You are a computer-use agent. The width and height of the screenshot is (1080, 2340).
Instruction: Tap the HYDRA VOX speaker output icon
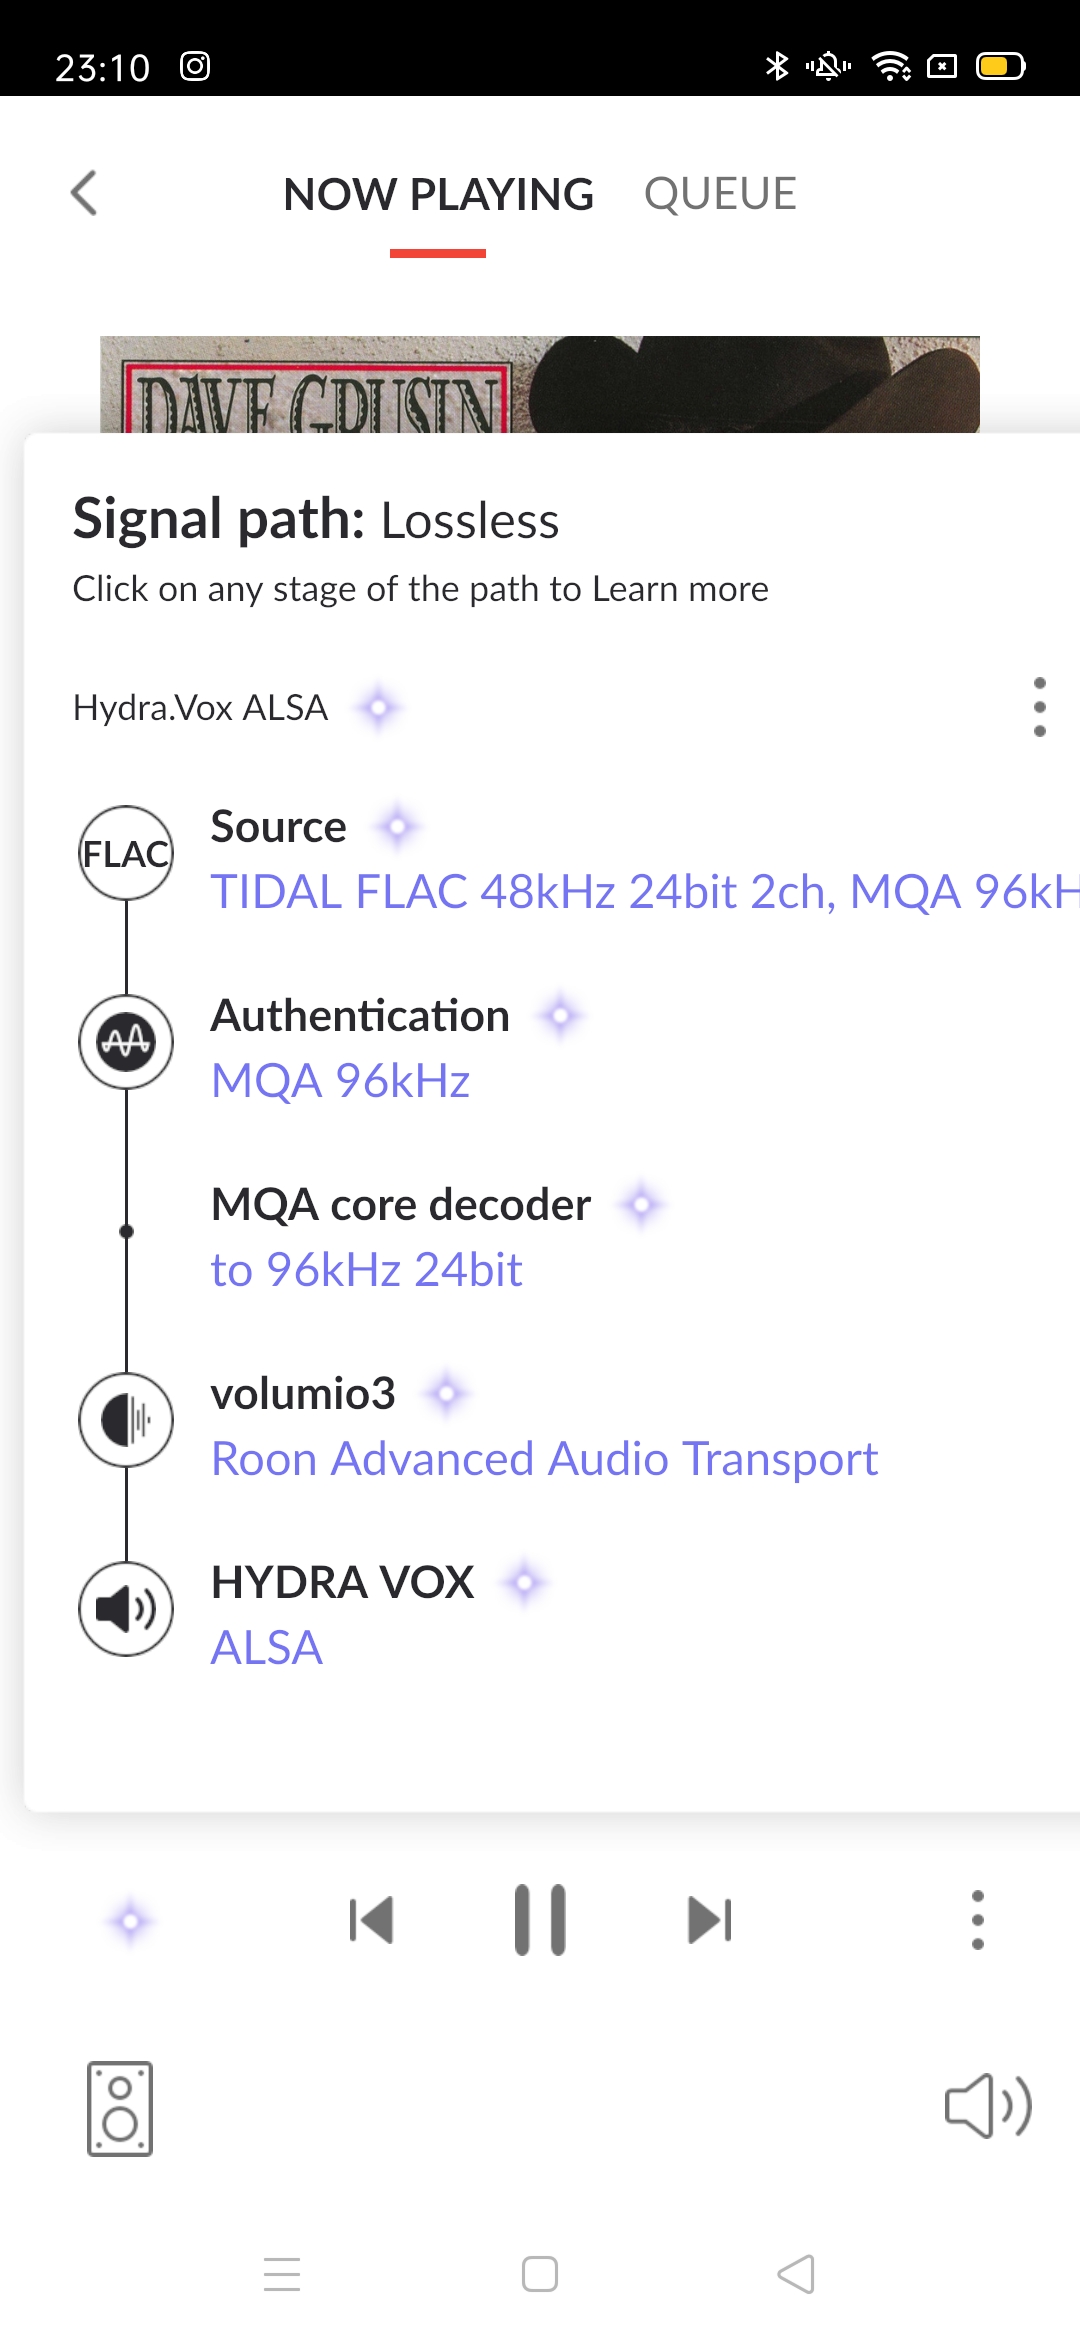pos(126,1609)
